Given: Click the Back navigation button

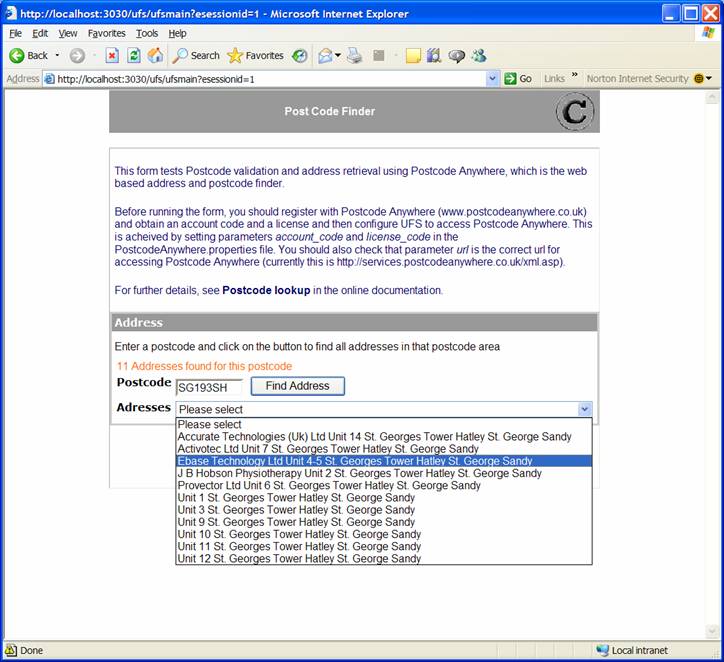Looking at the screenshot, I should point(29,55).
